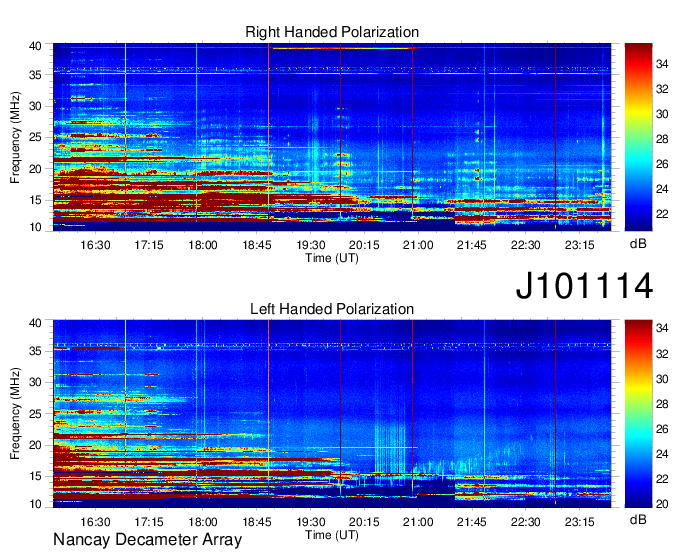The height and width of the screenshot is (552, 680).
Task: Click the 34 dB label on Left Handed color bar
Action: tap(662, 328)
